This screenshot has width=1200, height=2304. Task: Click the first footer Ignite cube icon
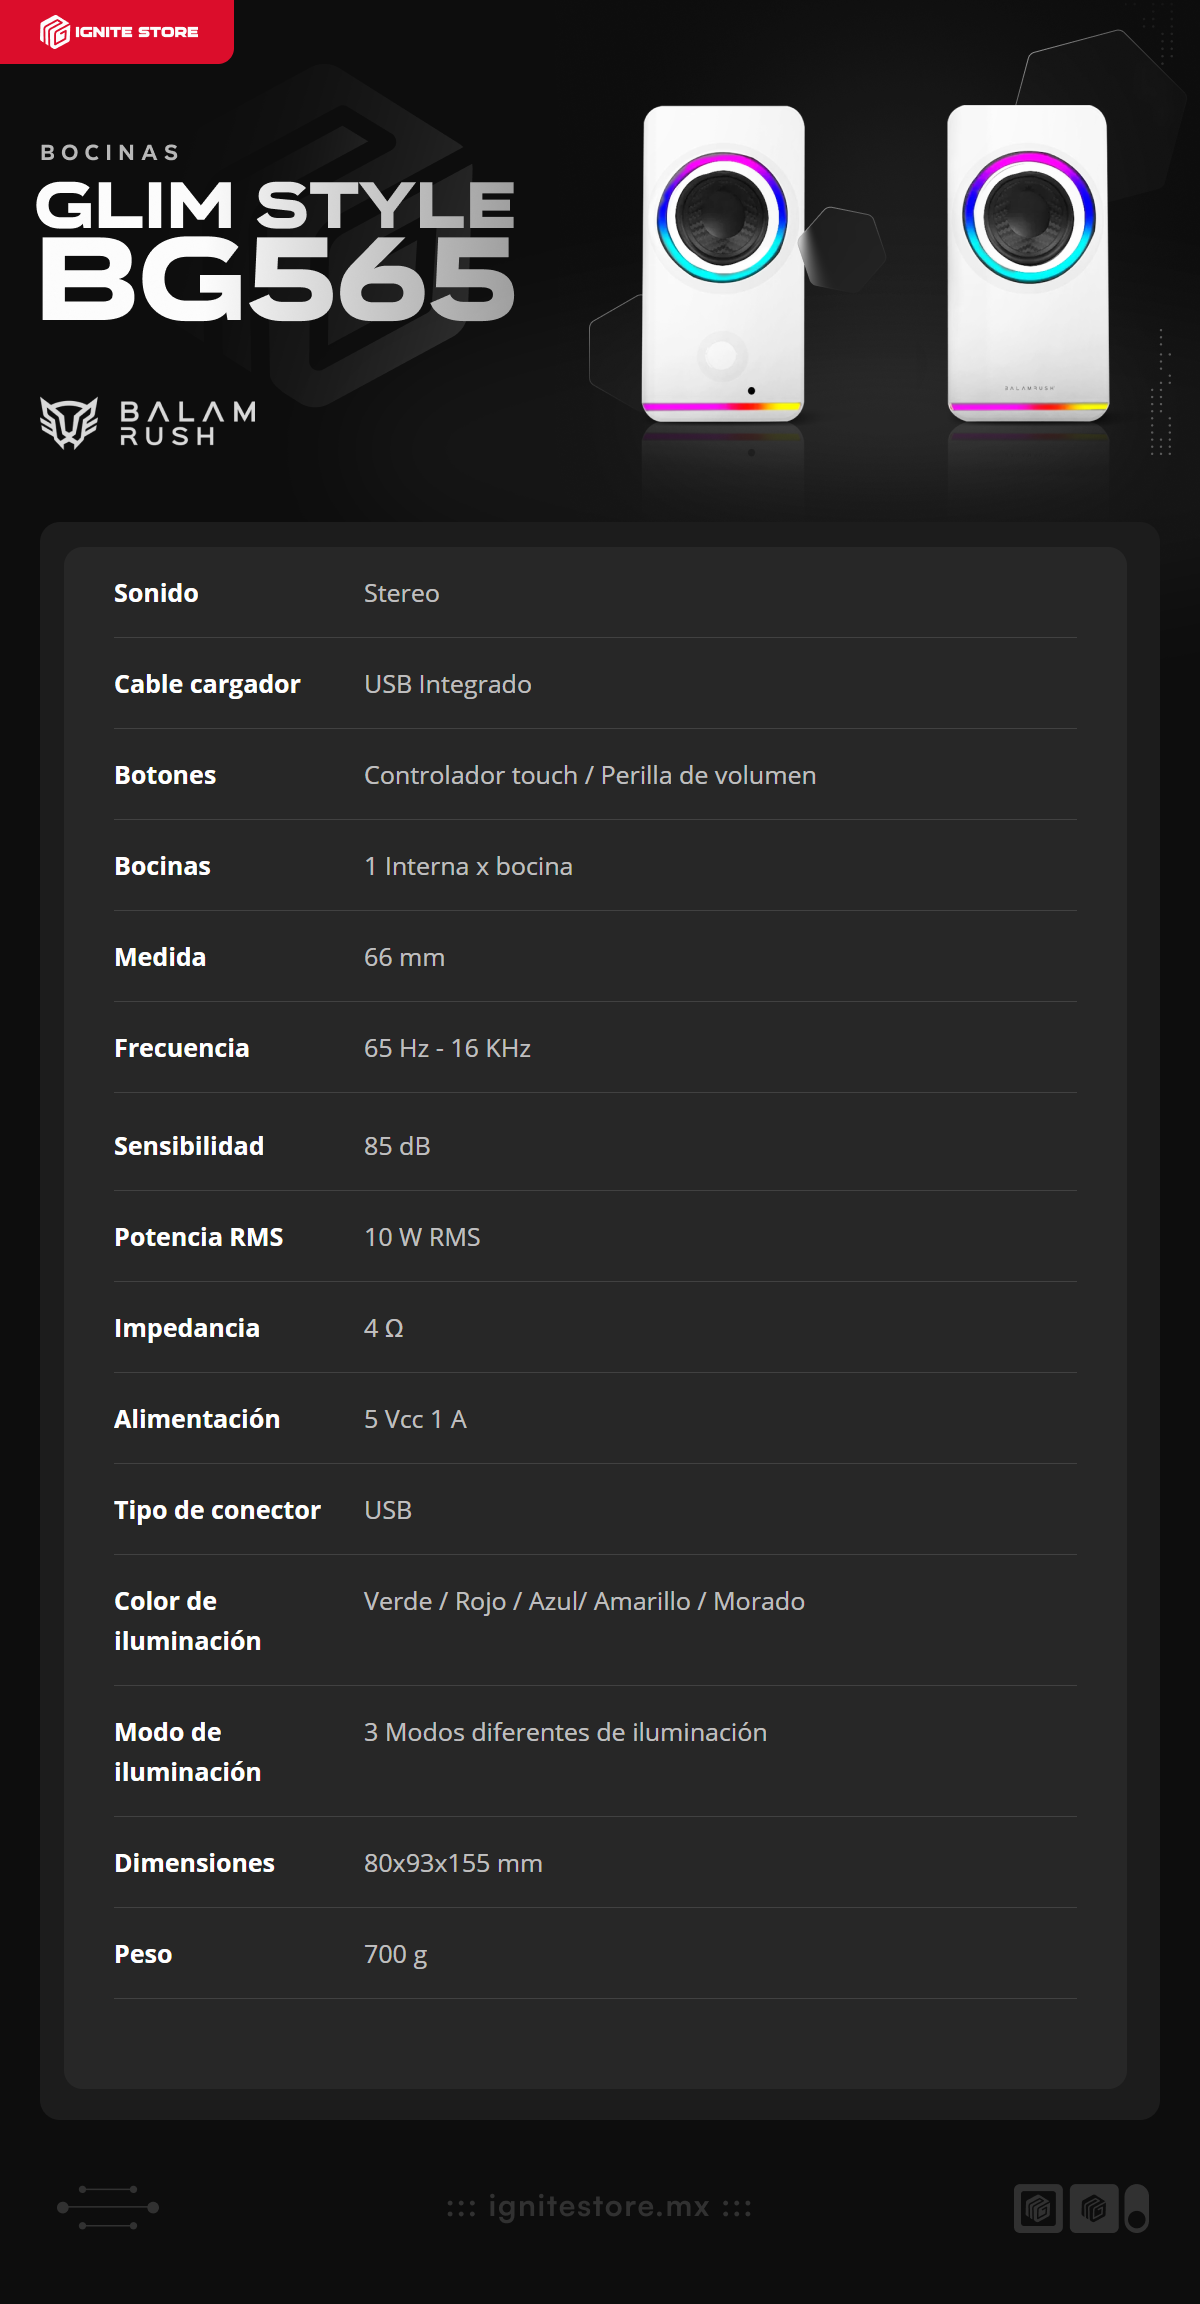(1038, 2208)
